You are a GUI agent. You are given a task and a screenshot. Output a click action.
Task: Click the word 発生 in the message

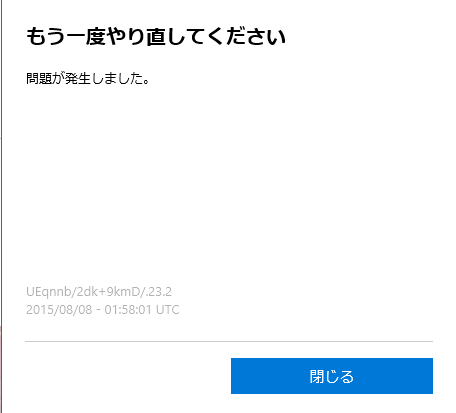(x=78, y=79)
